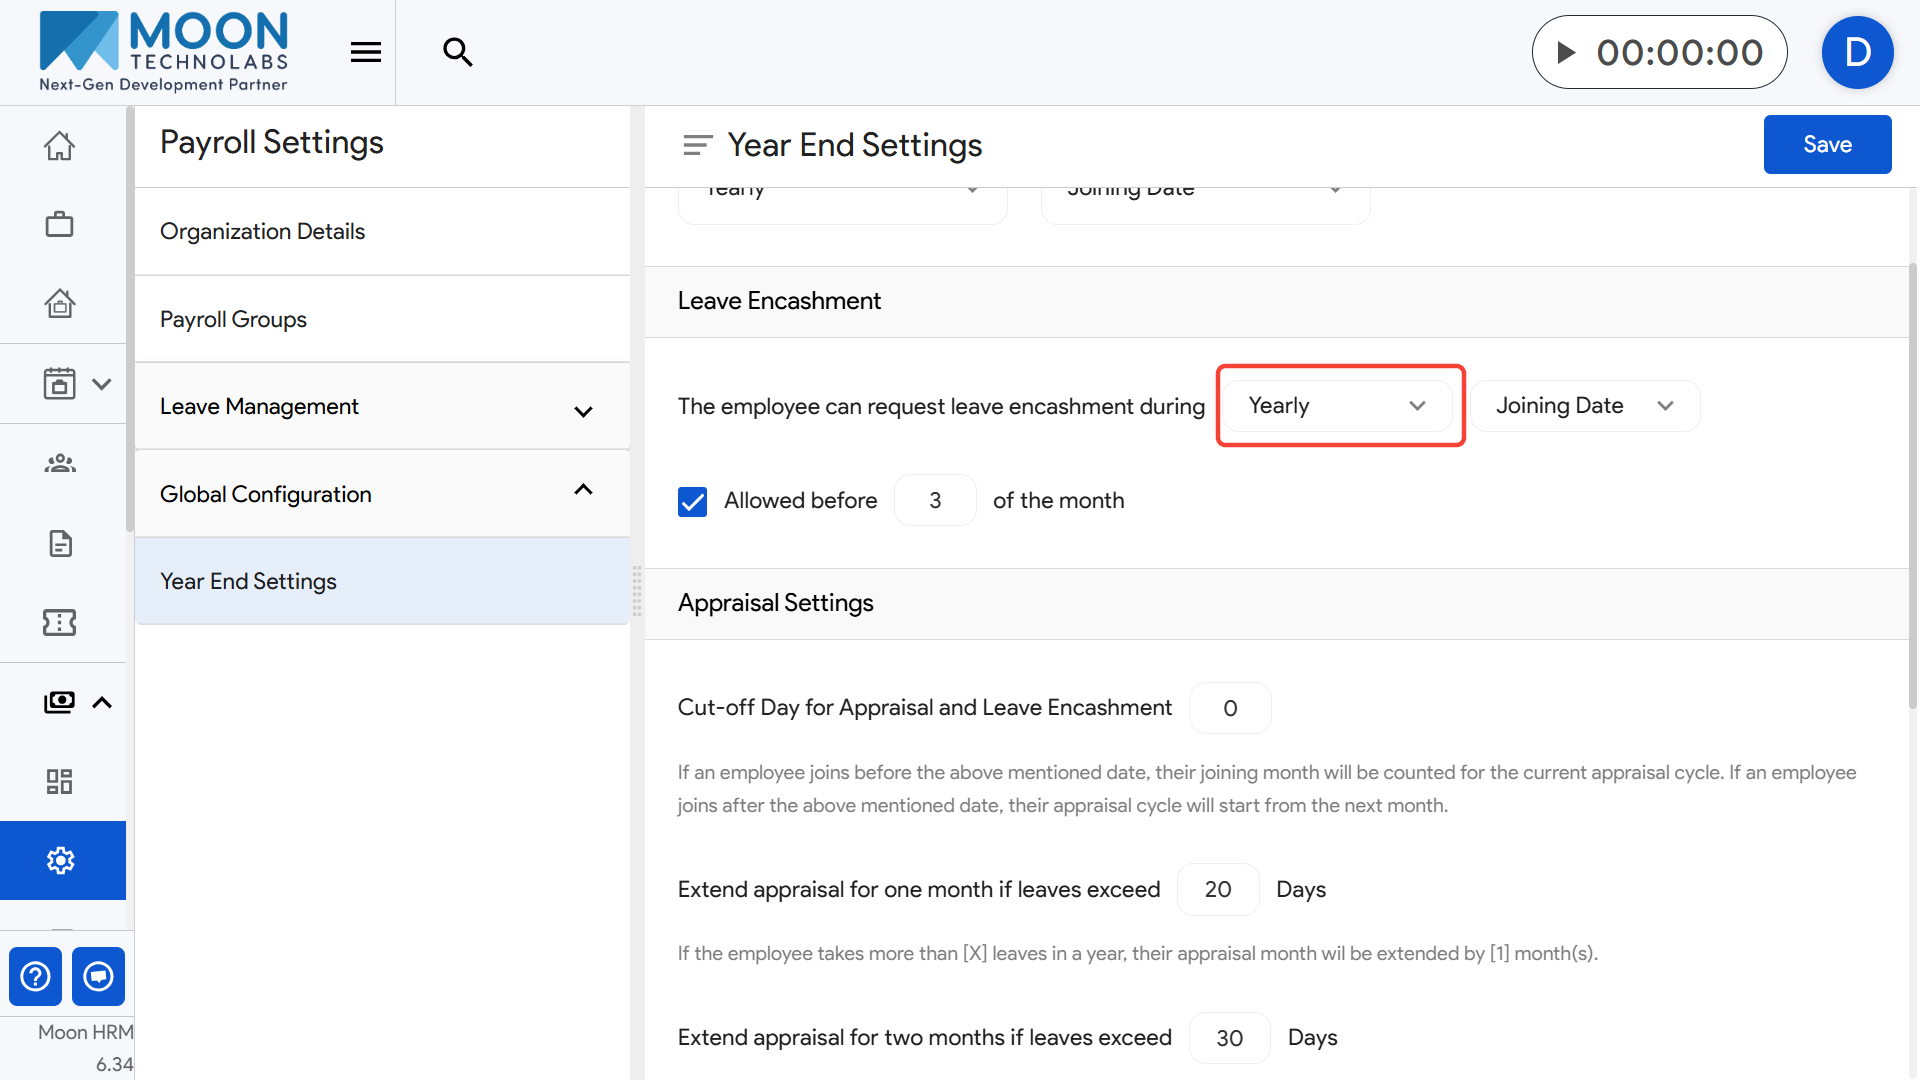This screenshot has height=1080, width=1920.
Task: Click the ticket icon in the sidebar
Action: pyautogui.click(x=60, y=623)
